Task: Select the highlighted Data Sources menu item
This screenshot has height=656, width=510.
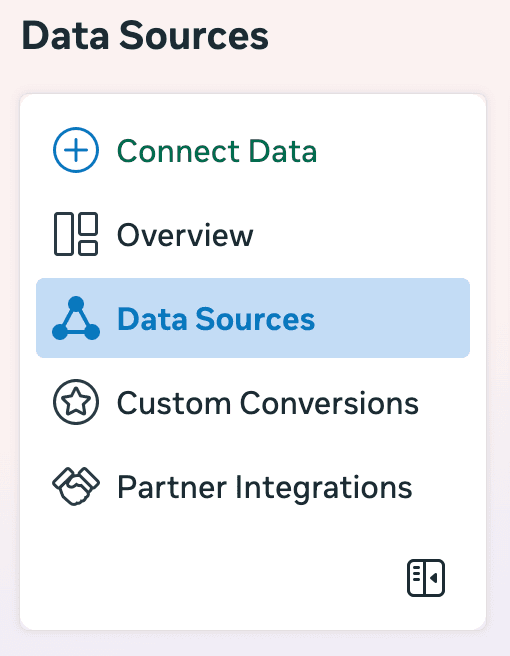Action: coord(253,318)
